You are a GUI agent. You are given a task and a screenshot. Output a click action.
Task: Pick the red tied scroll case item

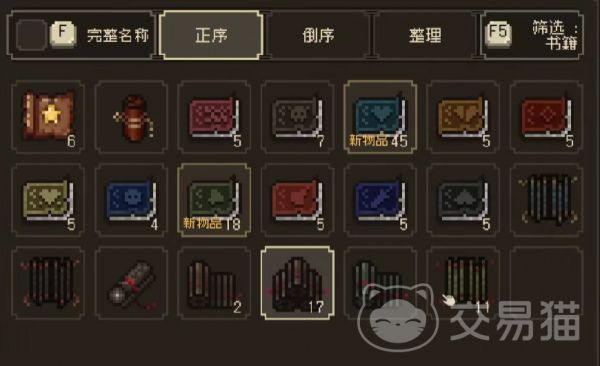click(x=131, y=117)
